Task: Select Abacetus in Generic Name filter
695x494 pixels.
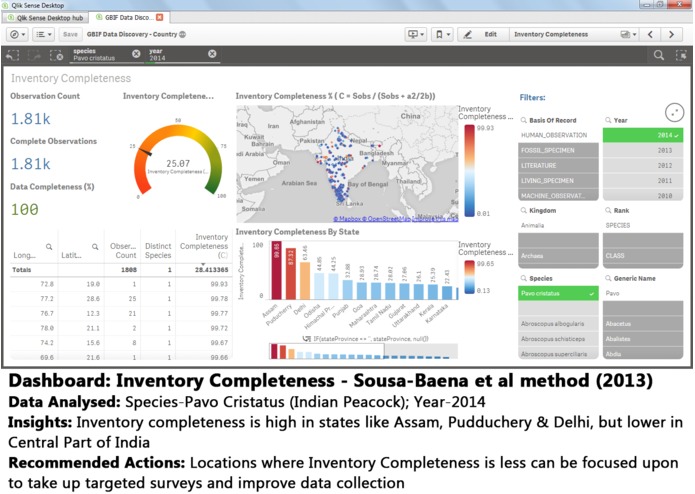Action: [x=643, y=324]
